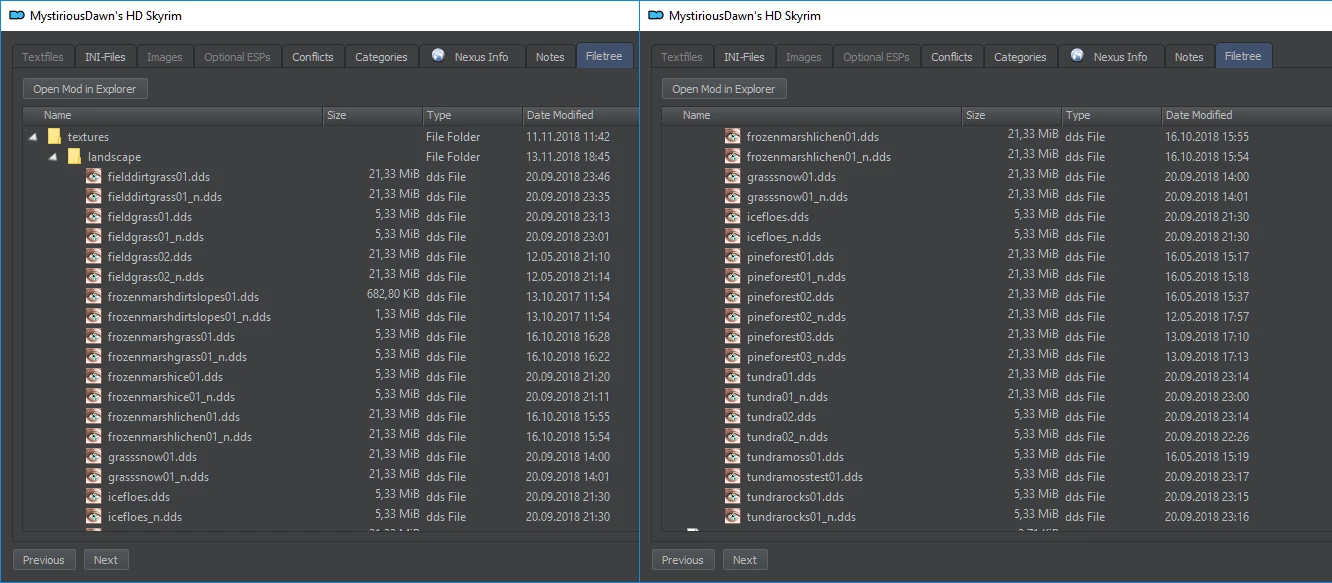
Task: Open the Textfiles tab in left window
Action: [43, 57]
